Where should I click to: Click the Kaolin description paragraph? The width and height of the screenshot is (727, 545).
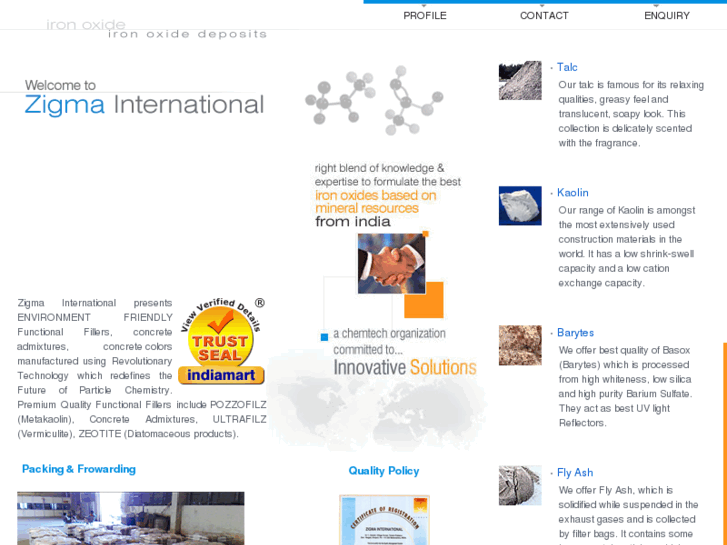627,247
